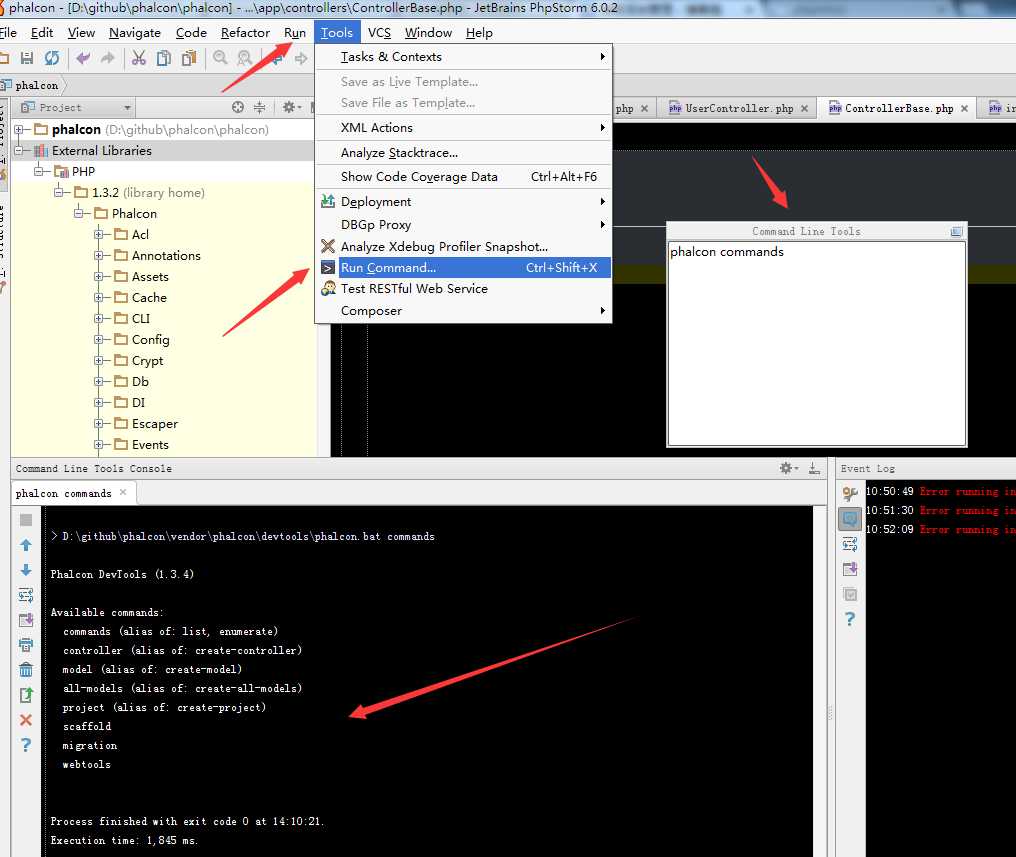
Task: Click the console Stop process icon
Action: 26,520
